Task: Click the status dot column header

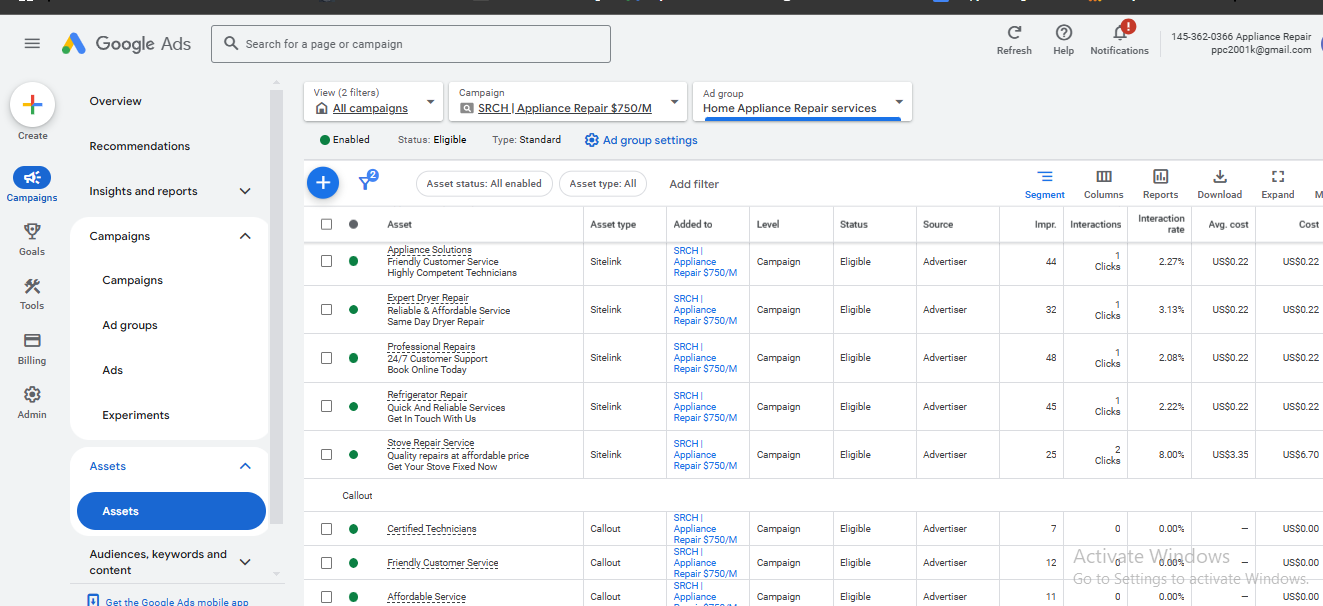Action: click(x=353, y=224)
